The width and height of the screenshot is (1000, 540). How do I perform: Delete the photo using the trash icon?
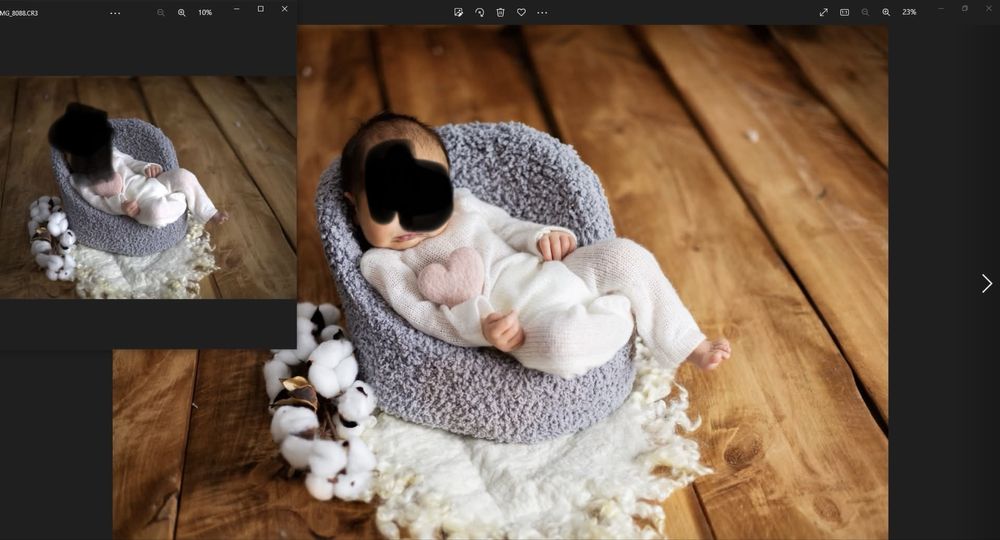tap(501, 12)
